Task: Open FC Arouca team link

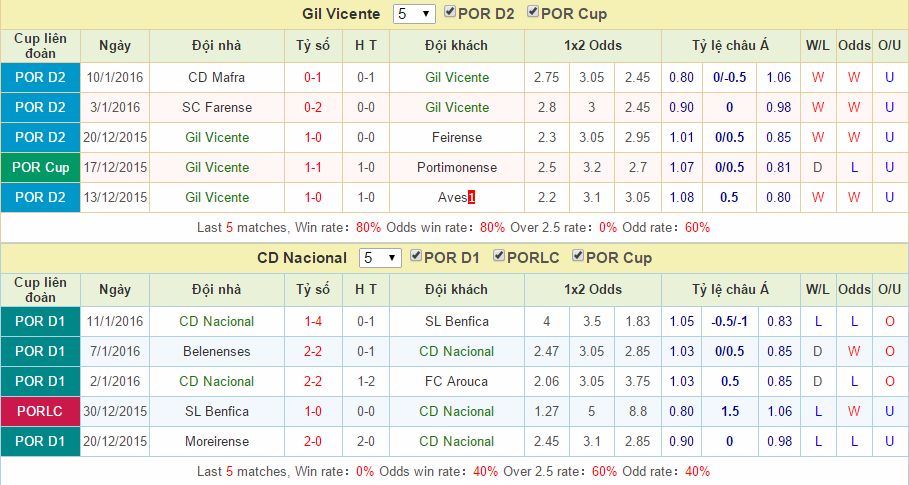Action: (456, 381)
